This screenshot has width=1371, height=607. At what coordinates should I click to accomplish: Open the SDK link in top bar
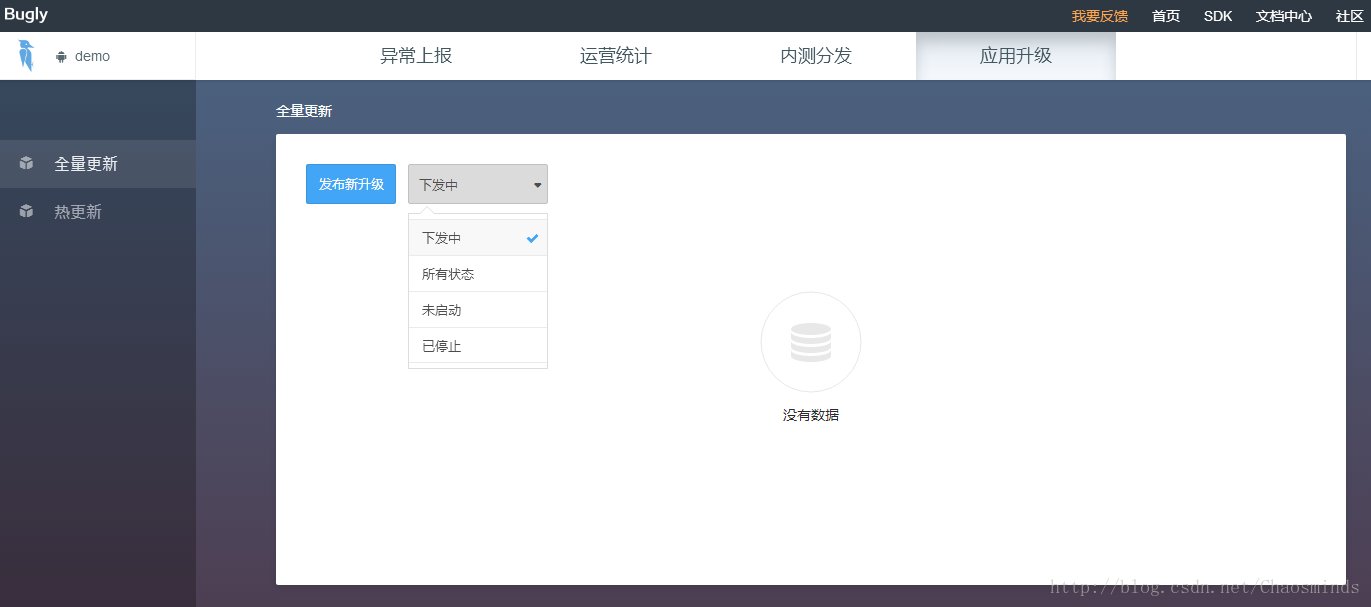pyautogui.click(x=1218, y=16)
